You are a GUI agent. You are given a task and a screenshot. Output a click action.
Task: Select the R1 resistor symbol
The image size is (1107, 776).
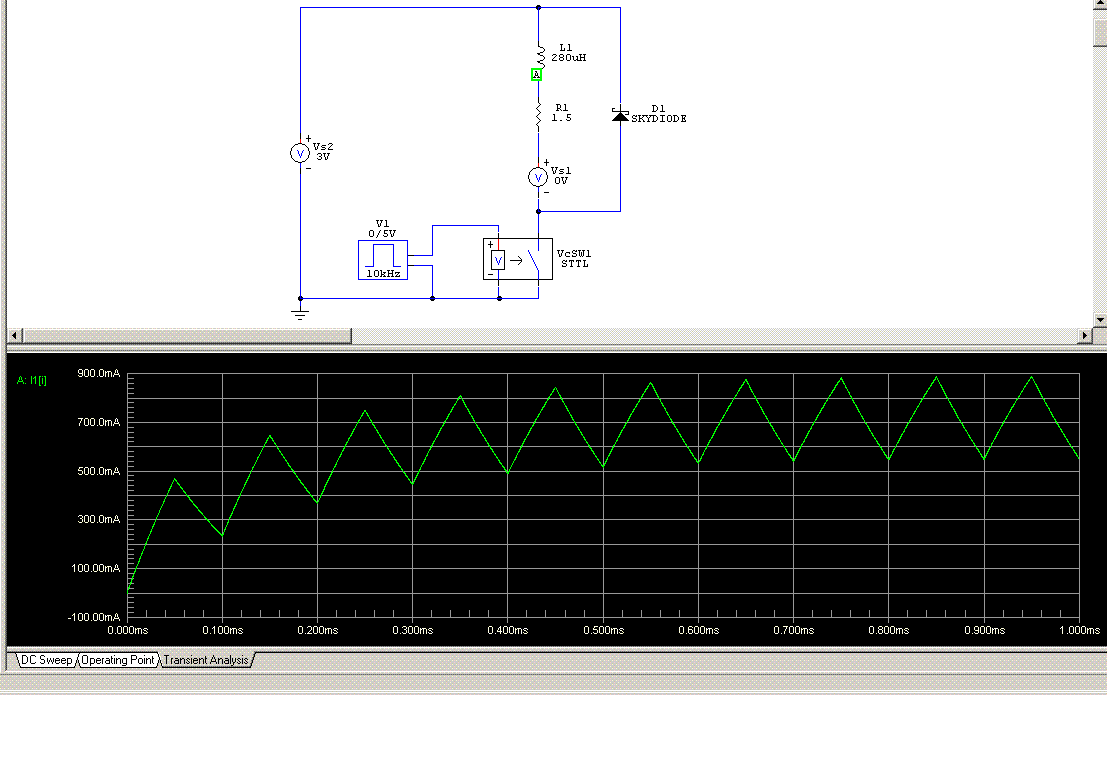click(x=539, y=115)
